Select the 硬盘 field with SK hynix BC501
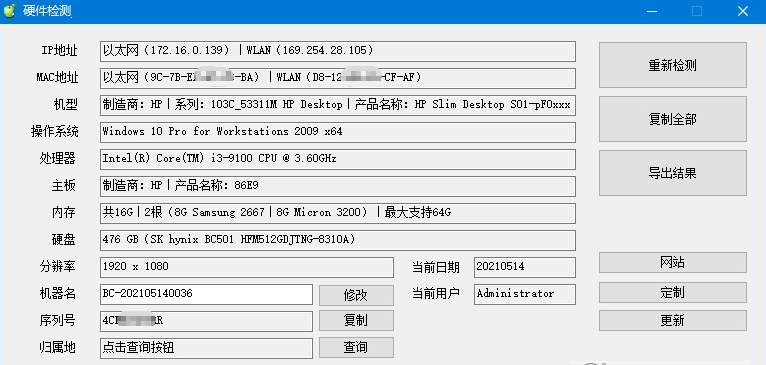The image size is (766, 365). 338,240
